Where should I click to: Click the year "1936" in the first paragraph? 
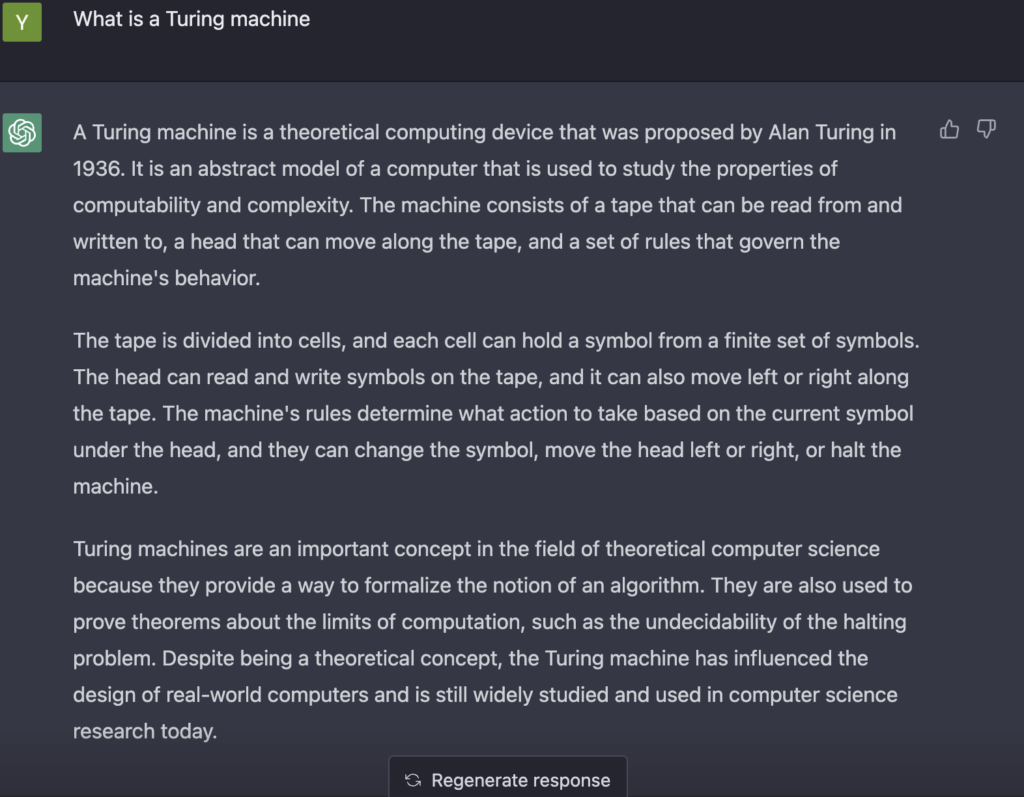97,168
